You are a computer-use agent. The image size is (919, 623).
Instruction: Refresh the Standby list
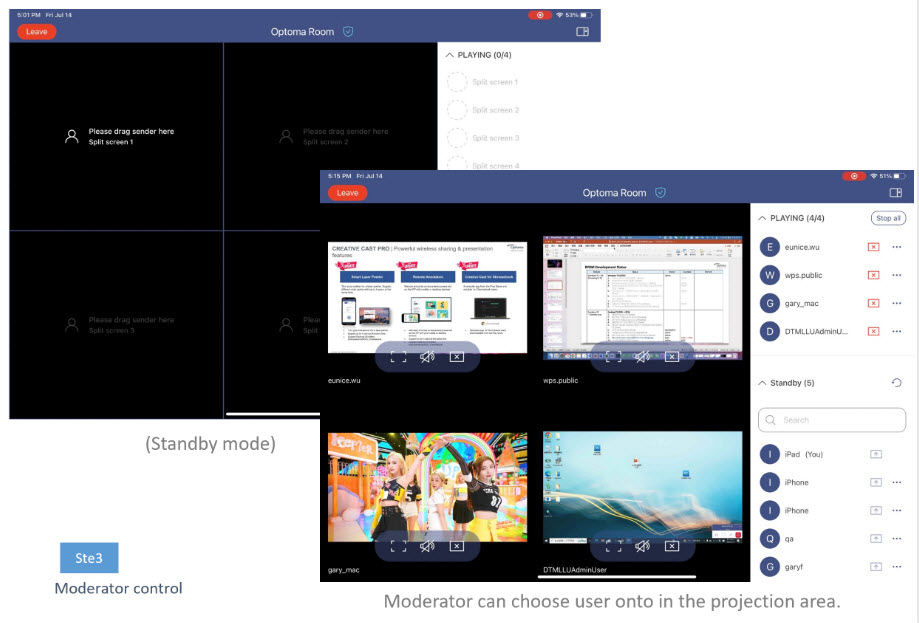pyautogui.click(x=896, y=383)
